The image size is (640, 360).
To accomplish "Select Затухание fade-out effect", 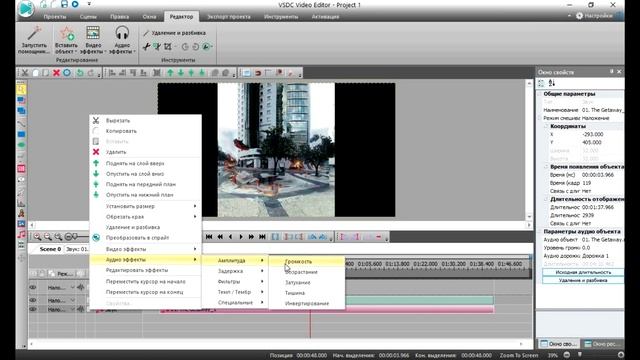I will click(307, 282).
